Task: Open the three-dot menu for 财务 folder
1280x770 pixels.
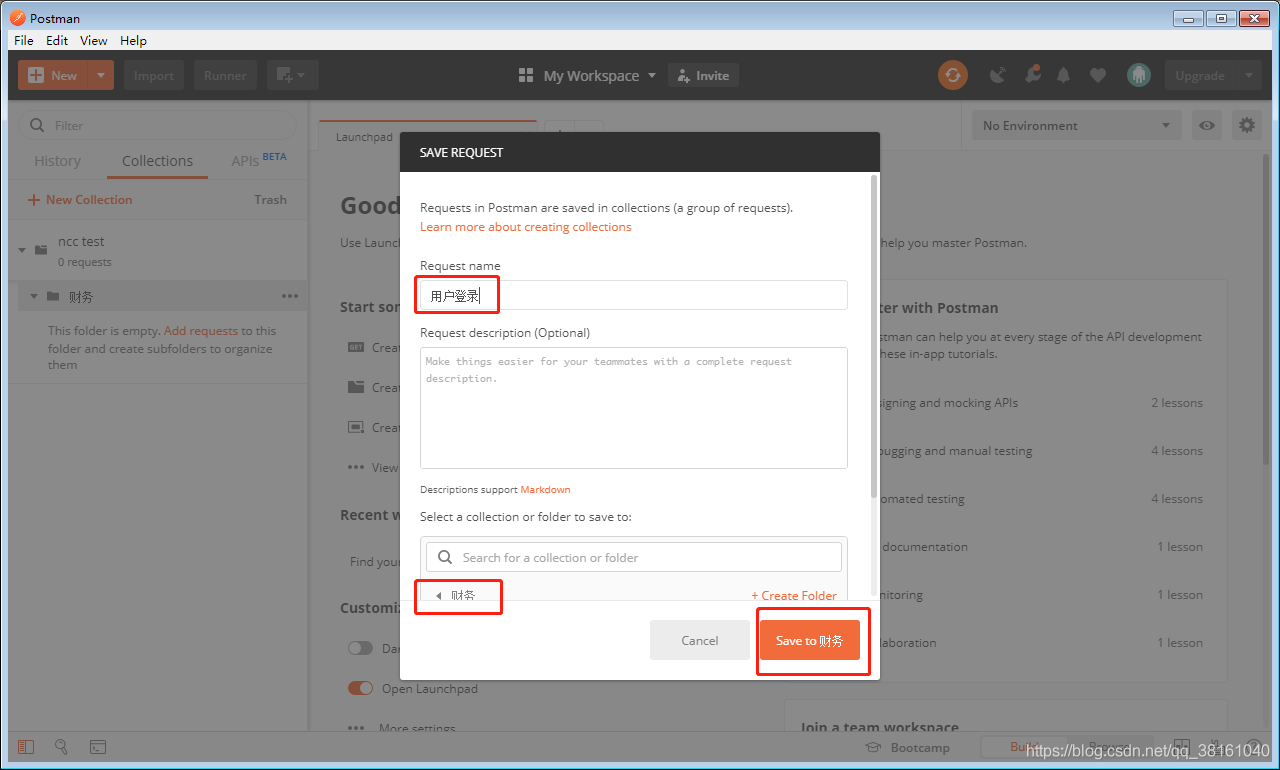Action: click(290, 296)
